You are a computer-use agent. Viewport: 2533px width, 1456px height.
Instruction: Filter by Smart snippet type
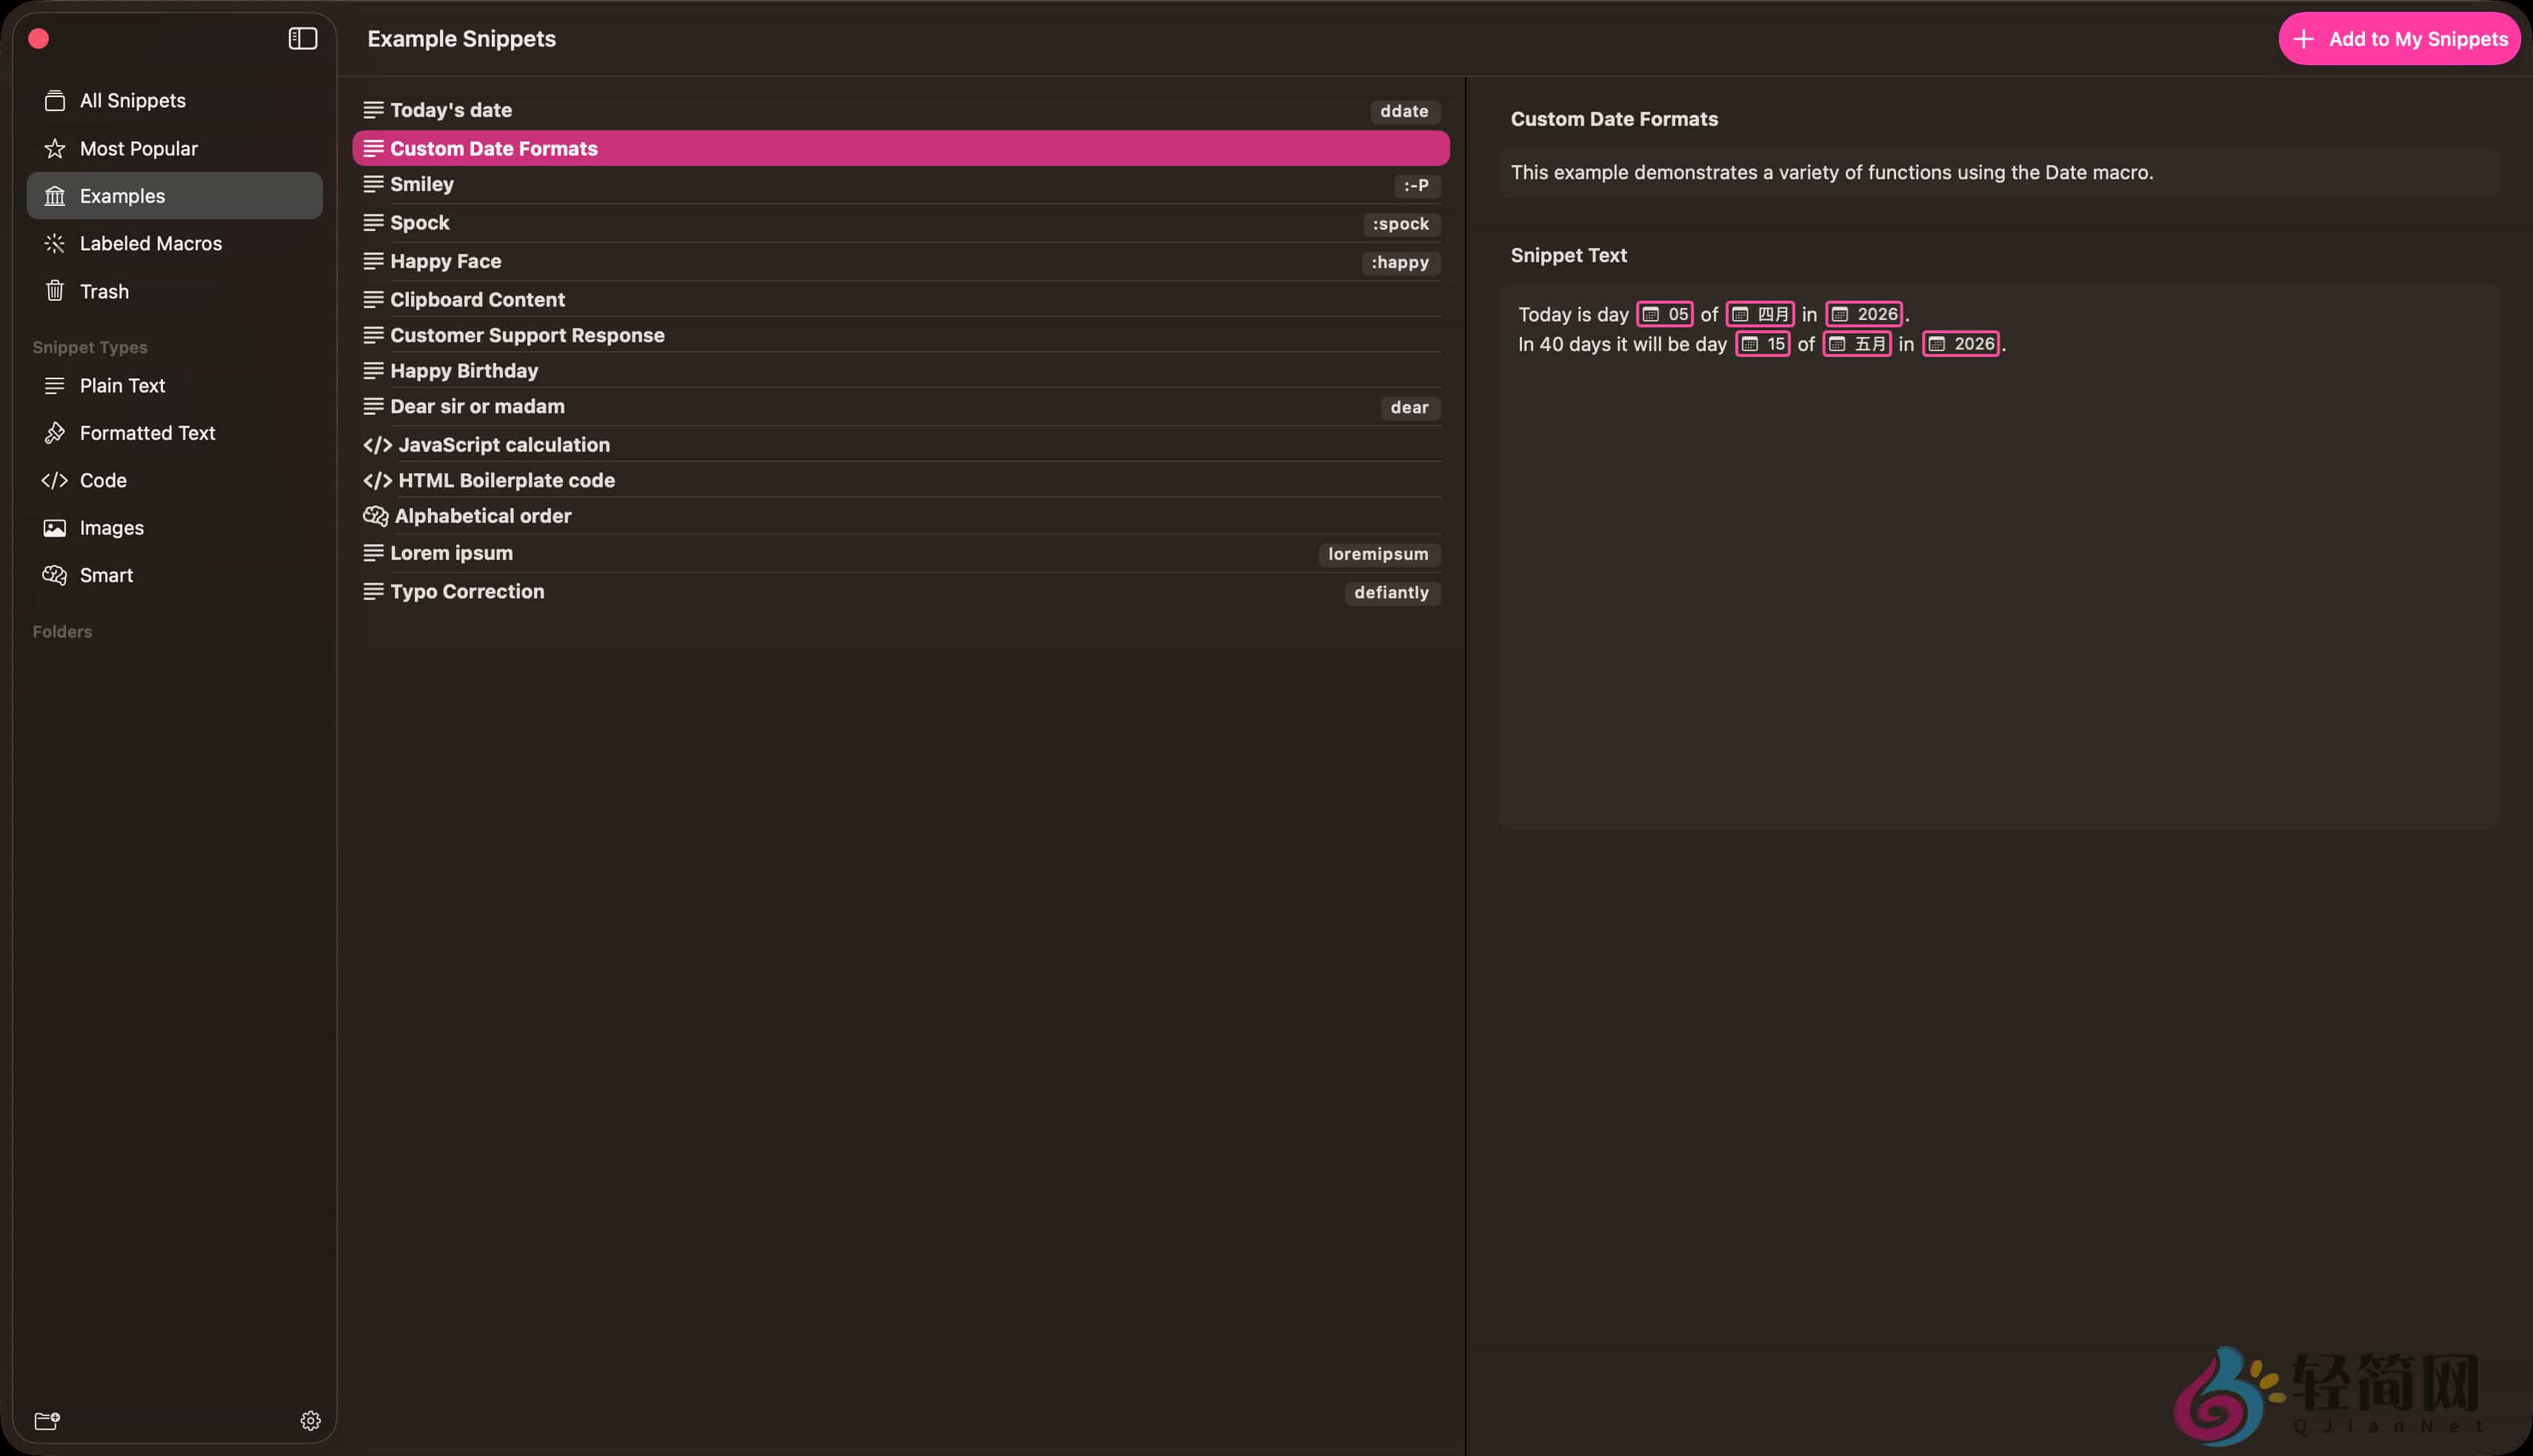(x=106, y=575)
